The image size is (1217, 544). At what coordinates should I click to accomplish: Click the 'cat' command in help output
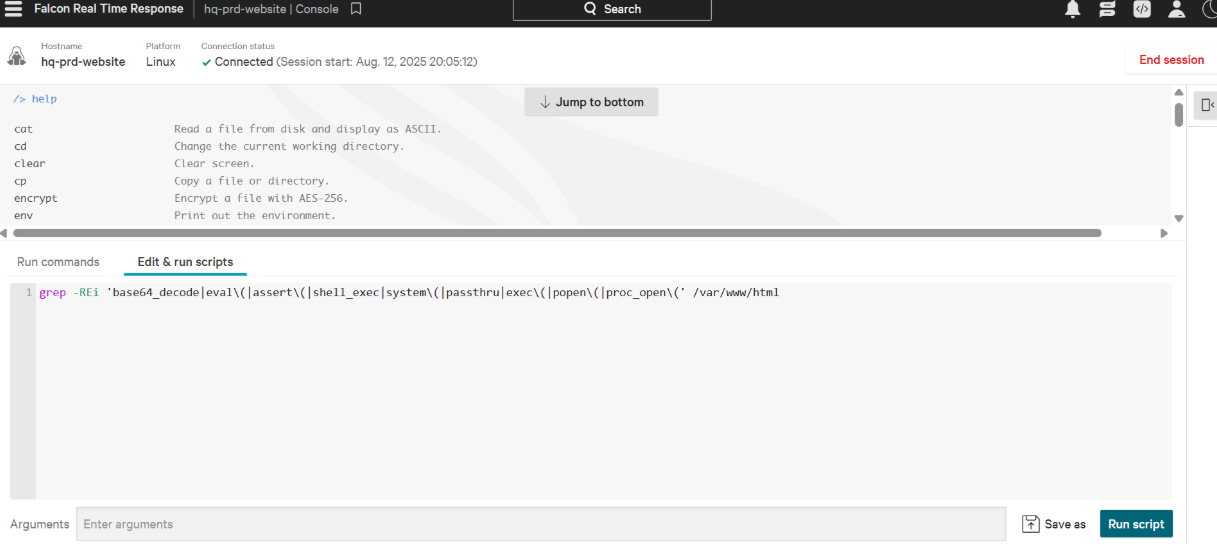coord(23,129)
